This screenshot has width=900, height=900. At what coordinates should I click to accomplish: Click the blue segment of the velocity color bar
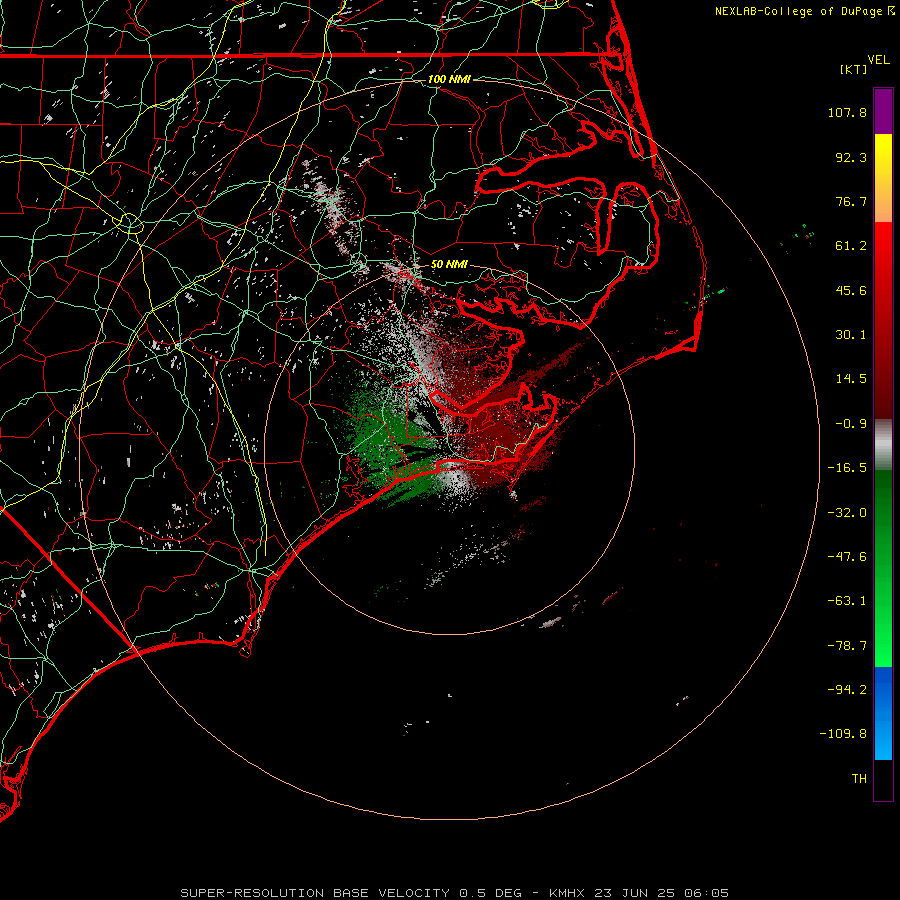click(883, 713)
